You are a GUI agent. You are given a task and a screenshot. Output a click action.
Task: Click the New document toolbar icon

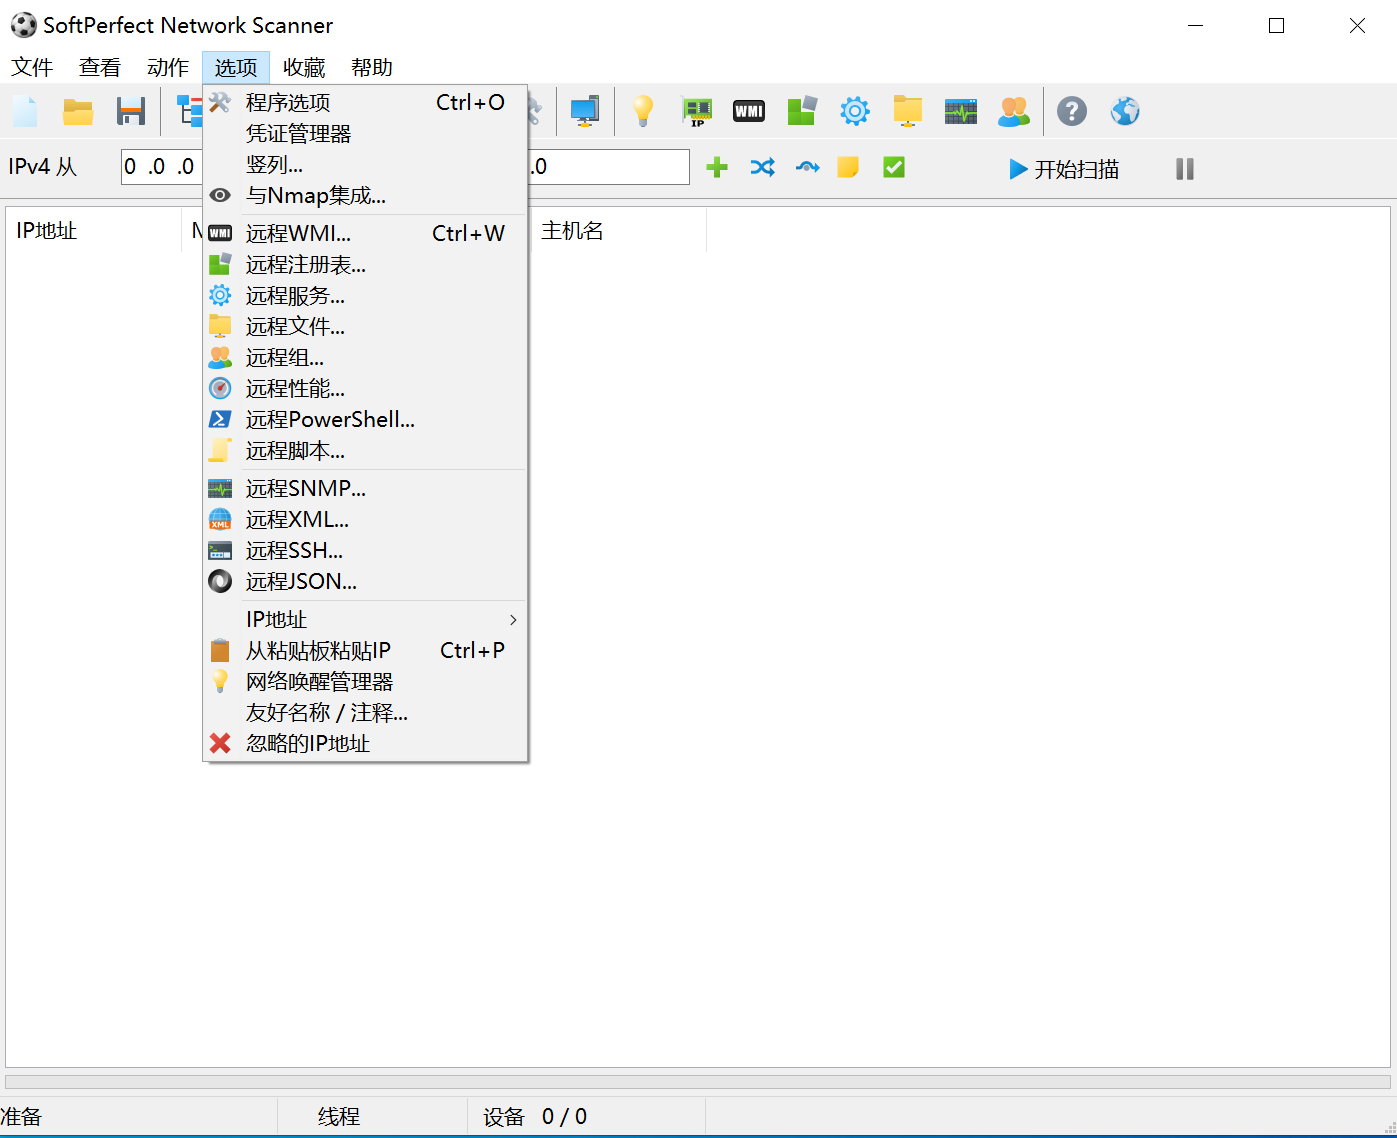pyautogui.click(x=25, y=111)
